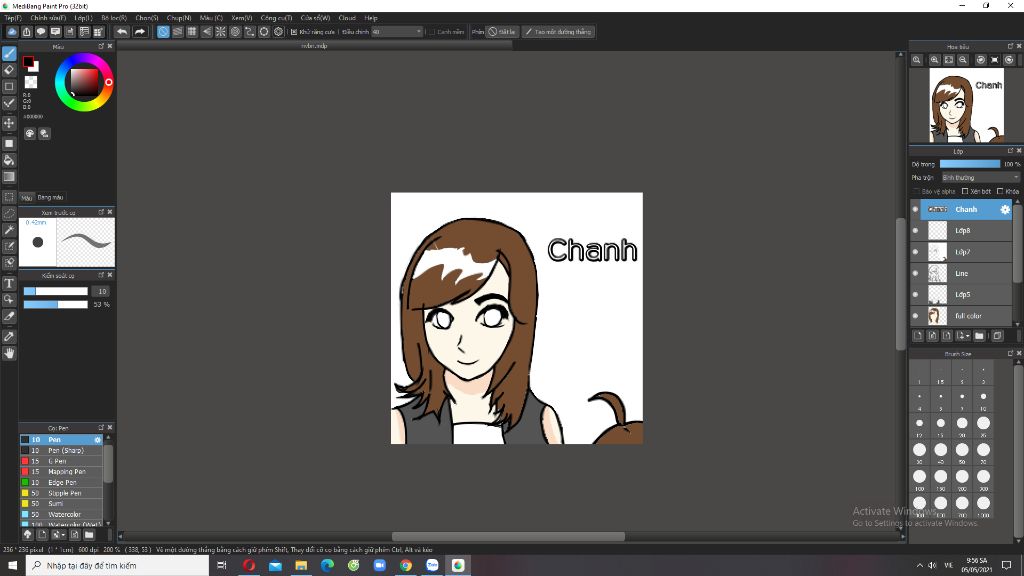Select the Gradient tool
This screenshot has height=576, width=1024.
coord(9,176)
